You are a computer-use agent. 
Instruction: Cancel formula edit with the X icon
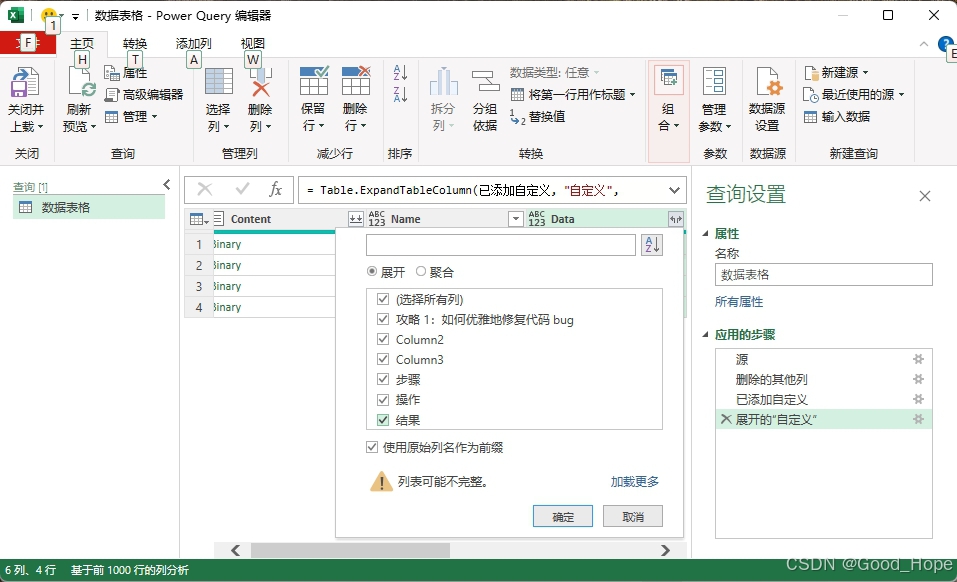point(205,189)
